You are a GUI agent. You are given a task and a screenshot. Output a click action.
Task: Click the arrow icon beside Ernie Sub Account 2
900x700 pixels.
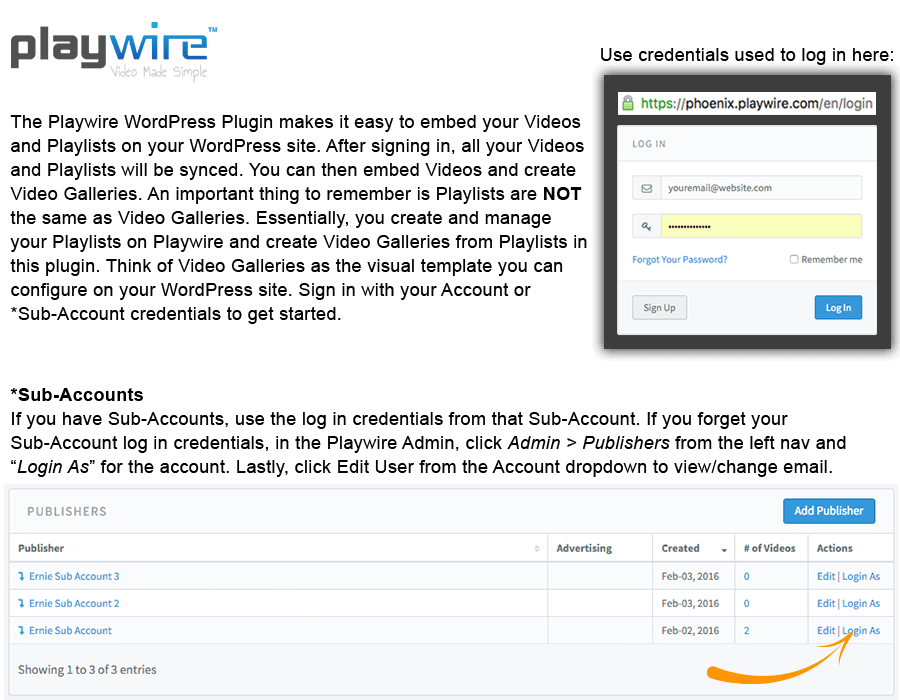21,603
